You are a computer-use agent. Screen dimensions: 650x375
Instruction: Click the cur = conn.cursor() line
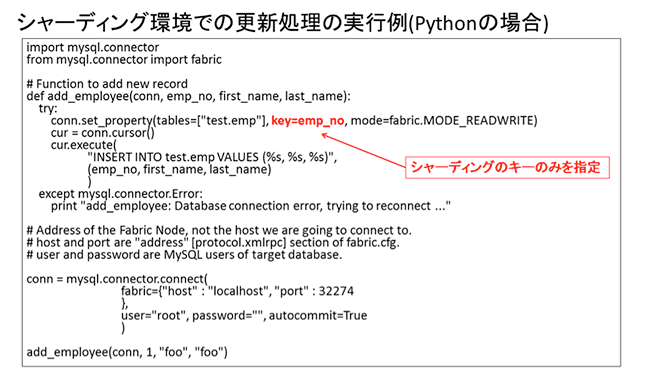[103, 133]
